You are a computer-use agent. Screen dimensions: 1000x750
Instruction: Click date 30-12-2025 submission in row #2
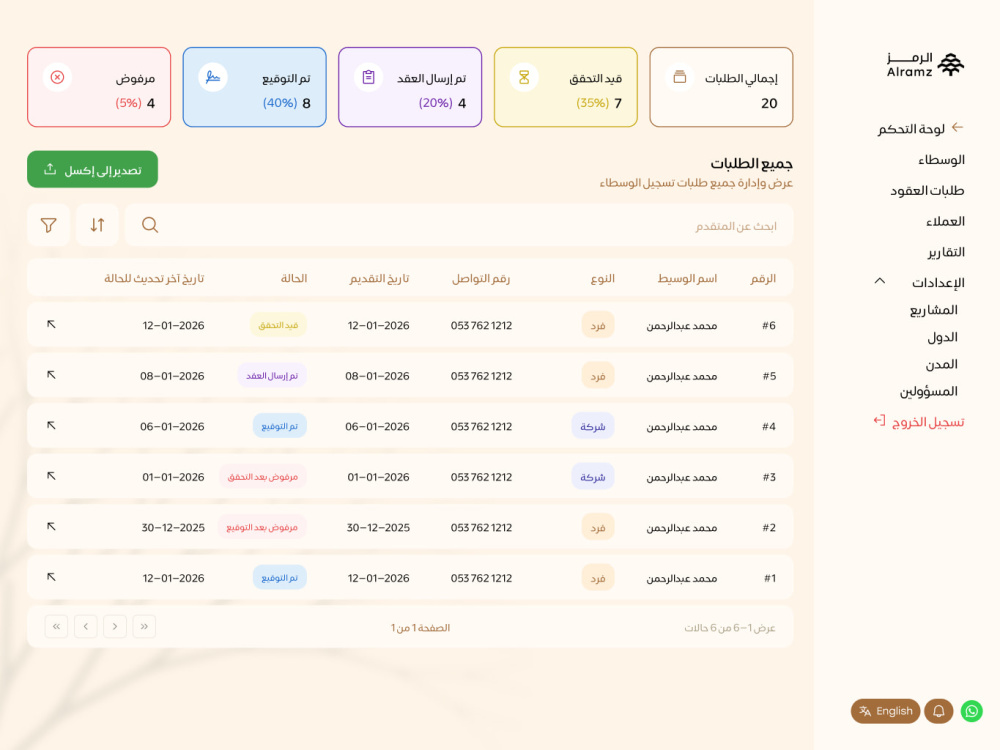(x=378, y=527)
